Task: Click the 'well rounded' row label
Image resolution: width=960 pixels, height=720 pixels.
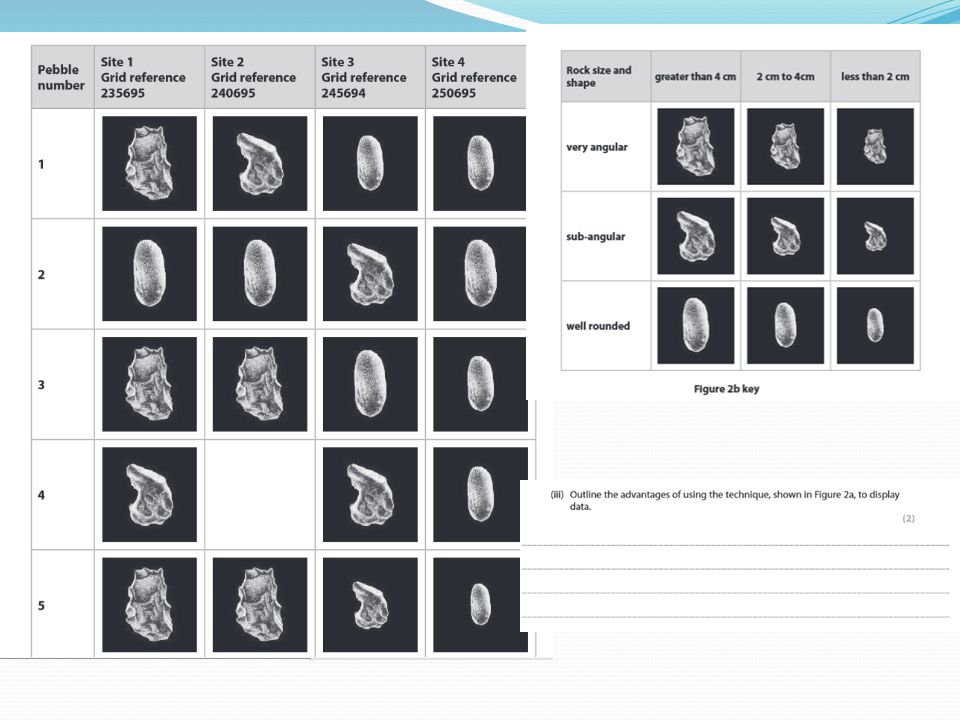Action: 598,326
